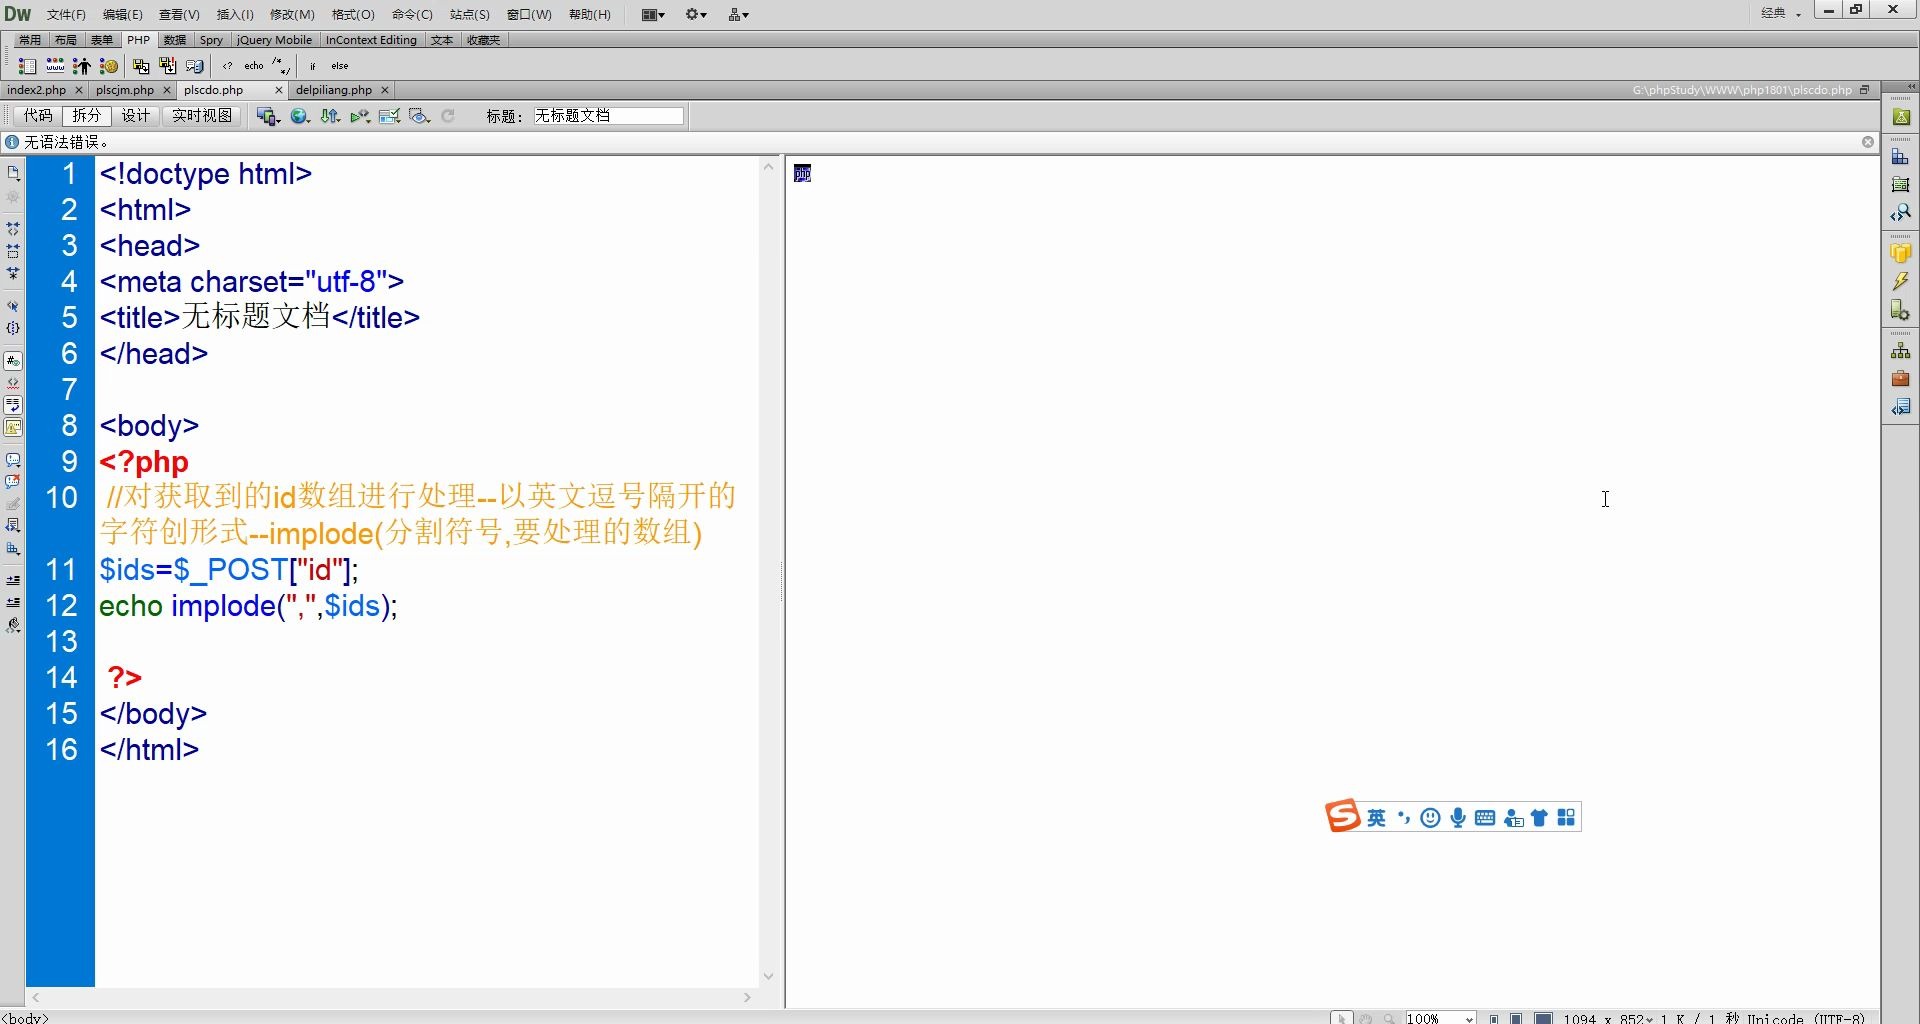The image size is (1920, 1024).
Task: Insert a PHP code block icon
Action: tap(227, 66)
